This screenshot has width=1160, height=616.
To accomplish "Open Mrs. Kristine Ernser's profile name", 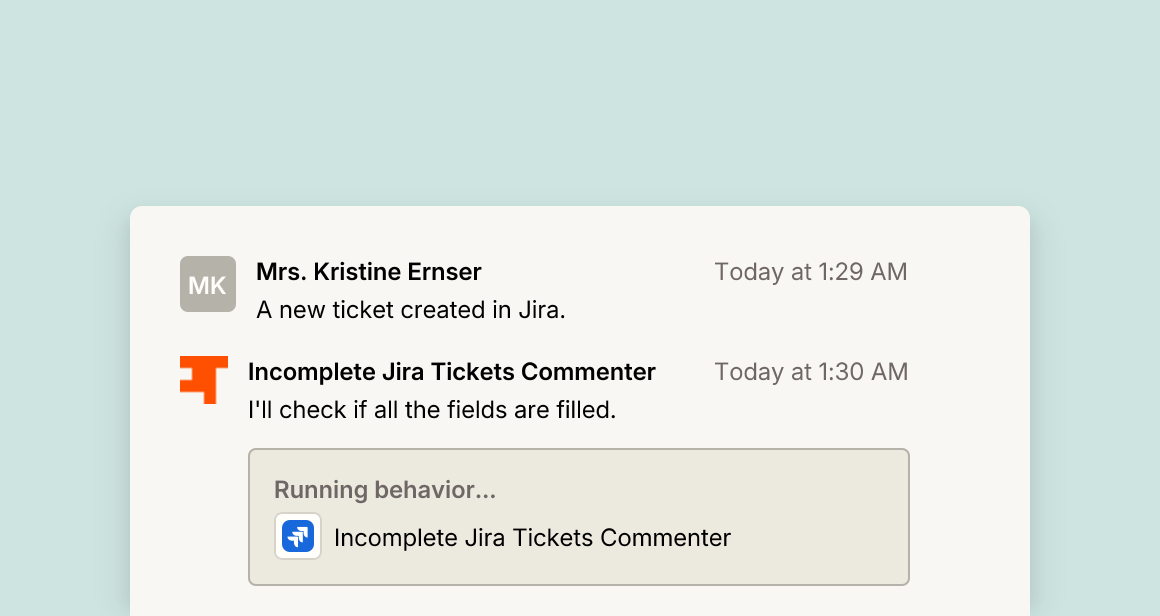I will [x=368, y=271].
